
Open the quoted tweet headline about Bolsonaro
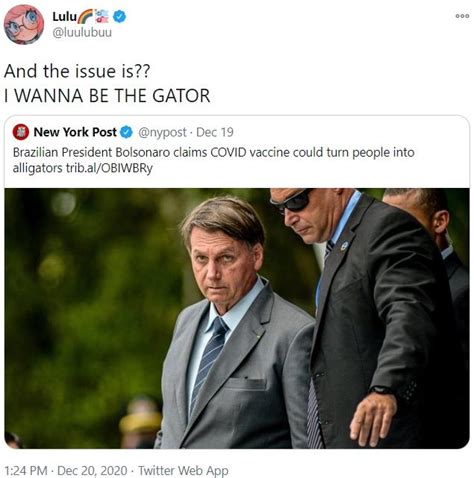[213, 160]
